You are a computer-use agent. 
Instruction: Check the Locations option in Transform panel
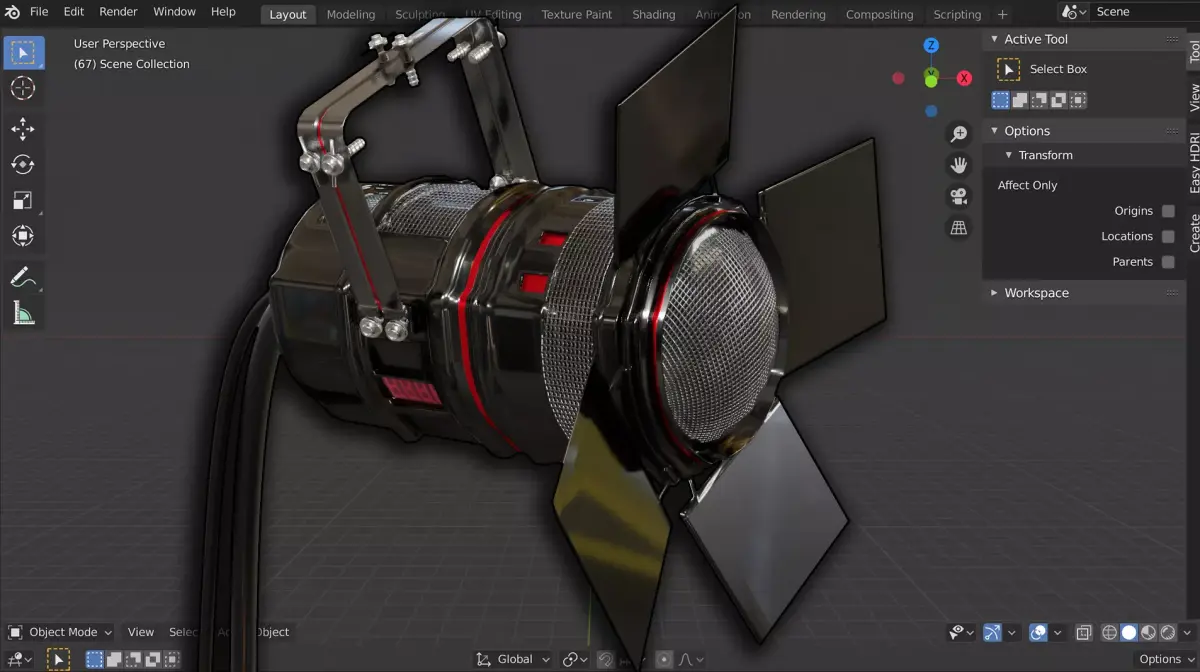(1168, 236)
